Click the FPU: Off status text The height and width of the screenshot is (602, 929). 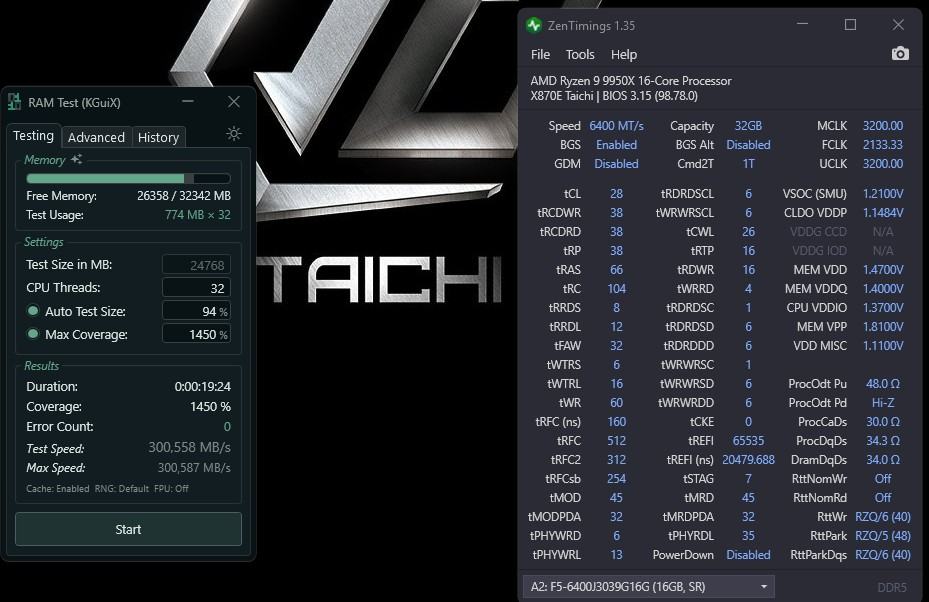[x=171, y=489]
